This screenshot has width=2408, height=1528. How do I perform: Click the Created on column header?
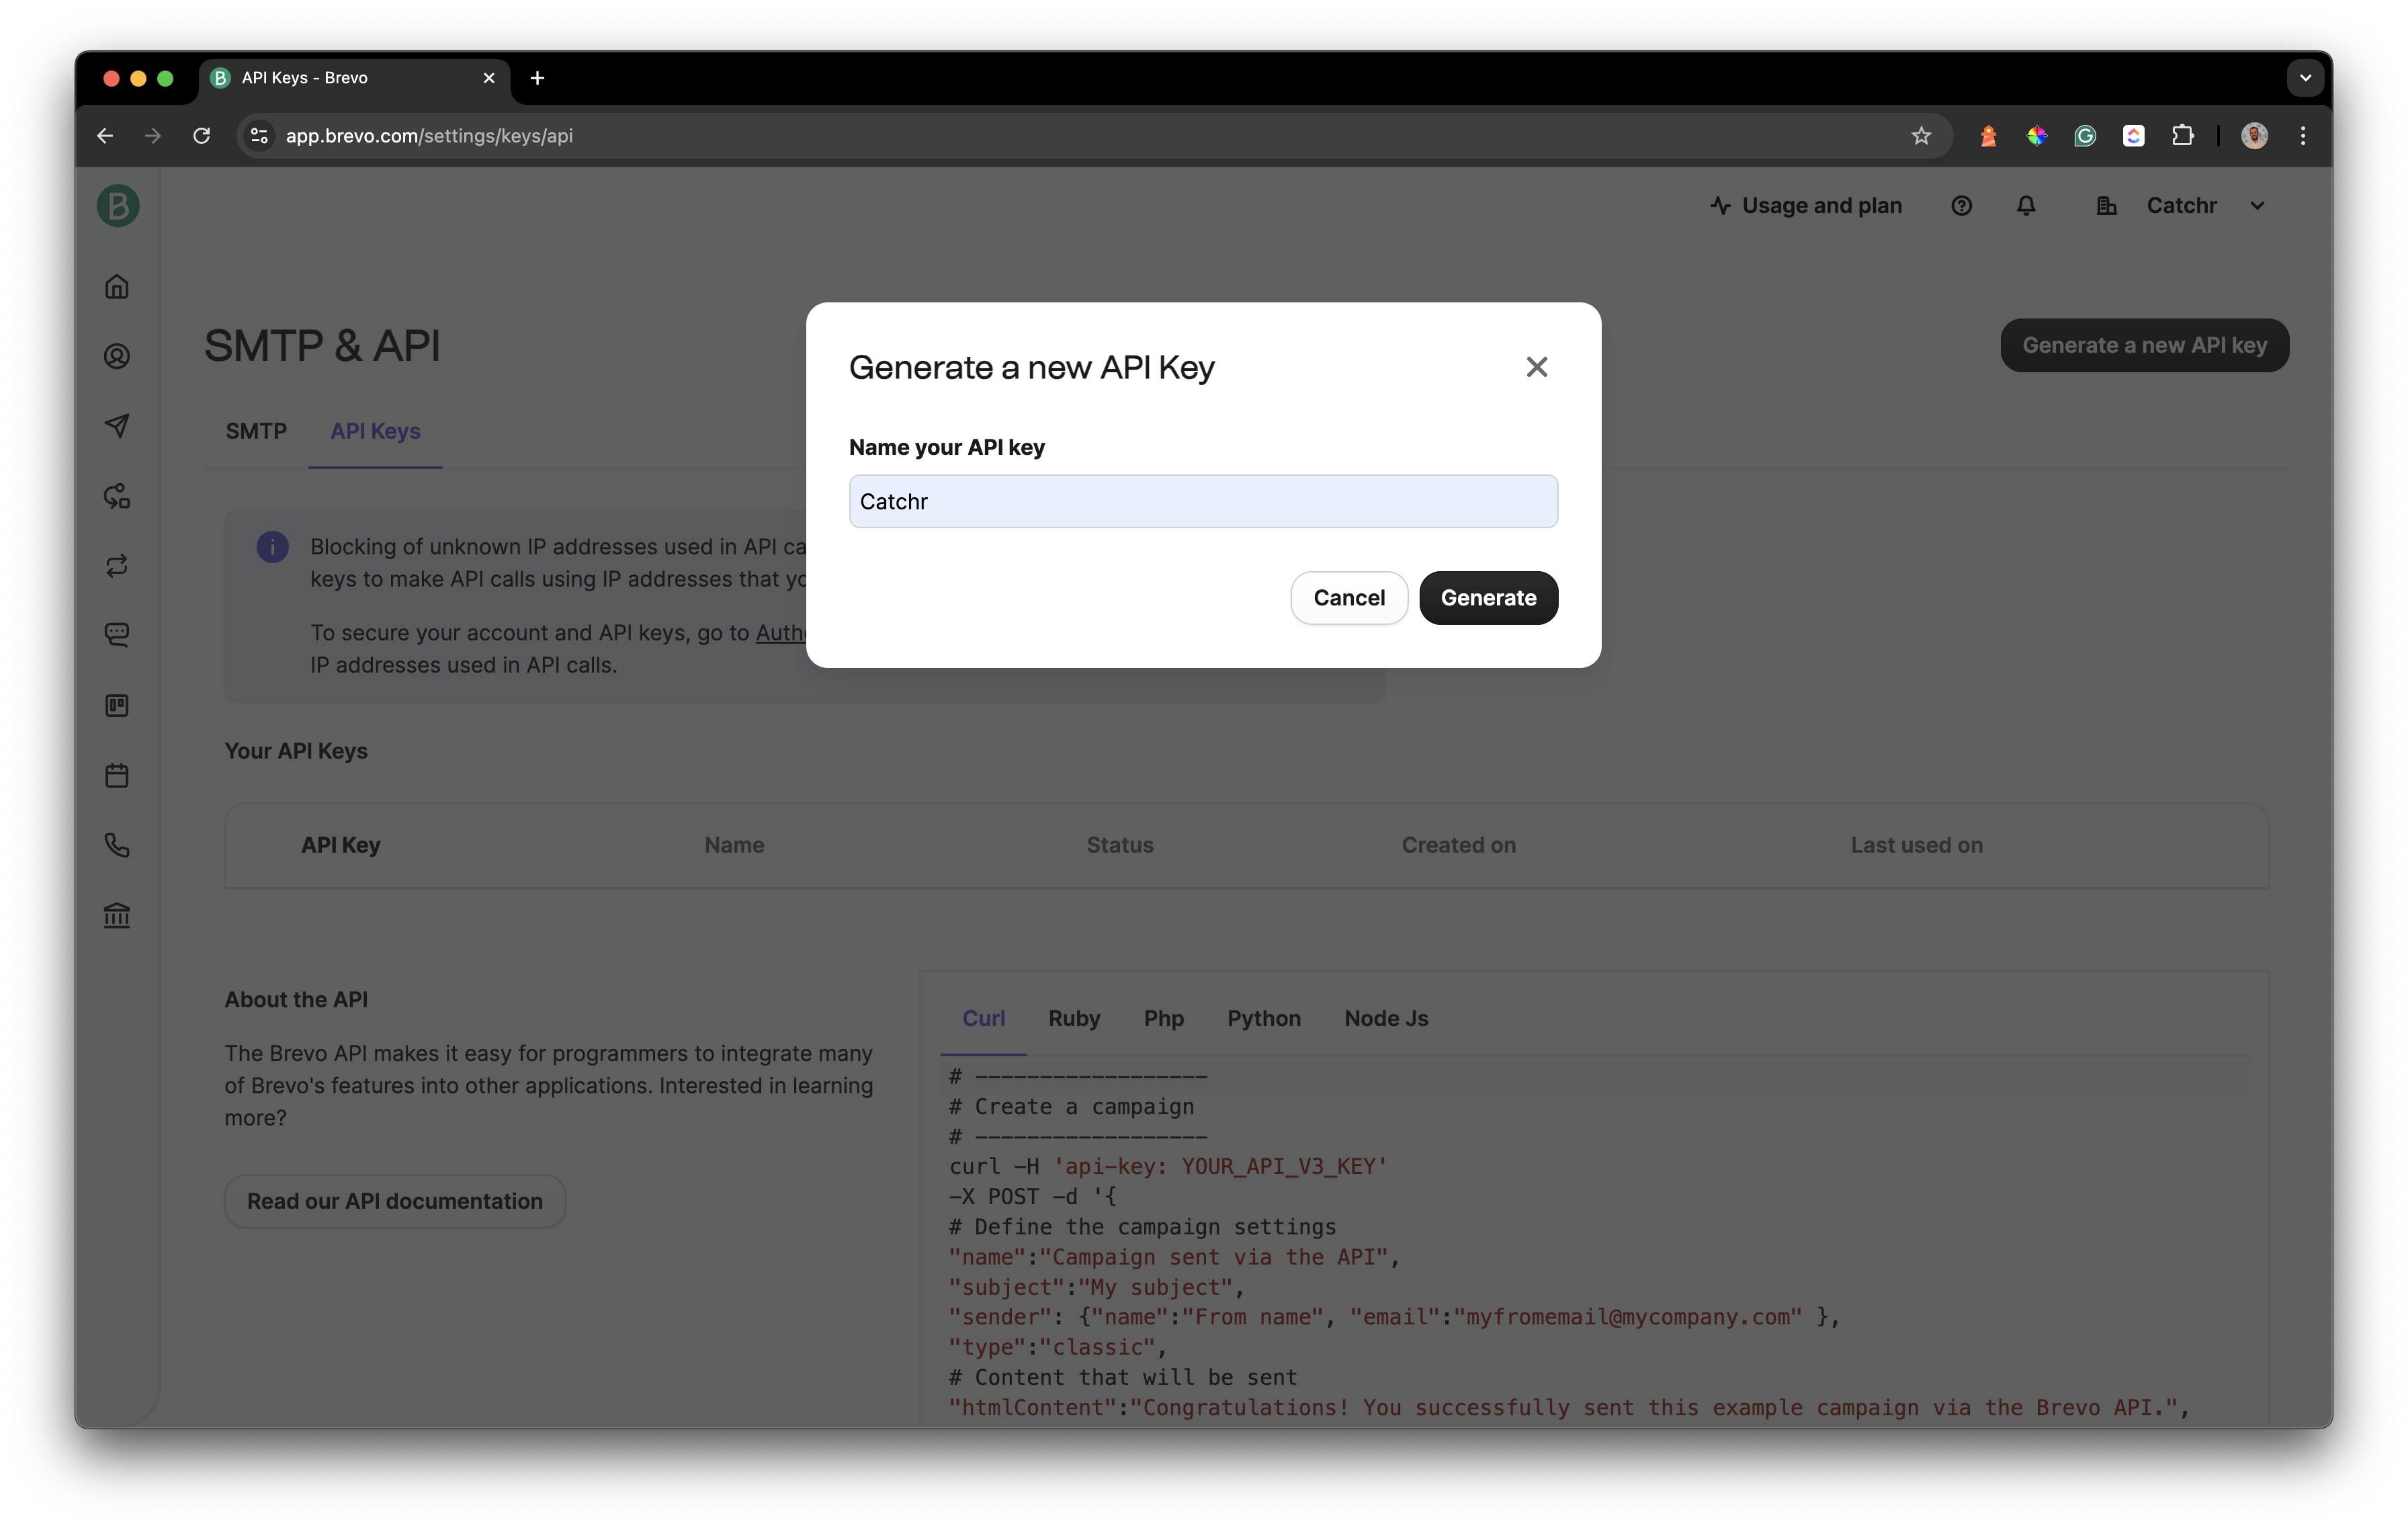click(x=1458, y=845)
